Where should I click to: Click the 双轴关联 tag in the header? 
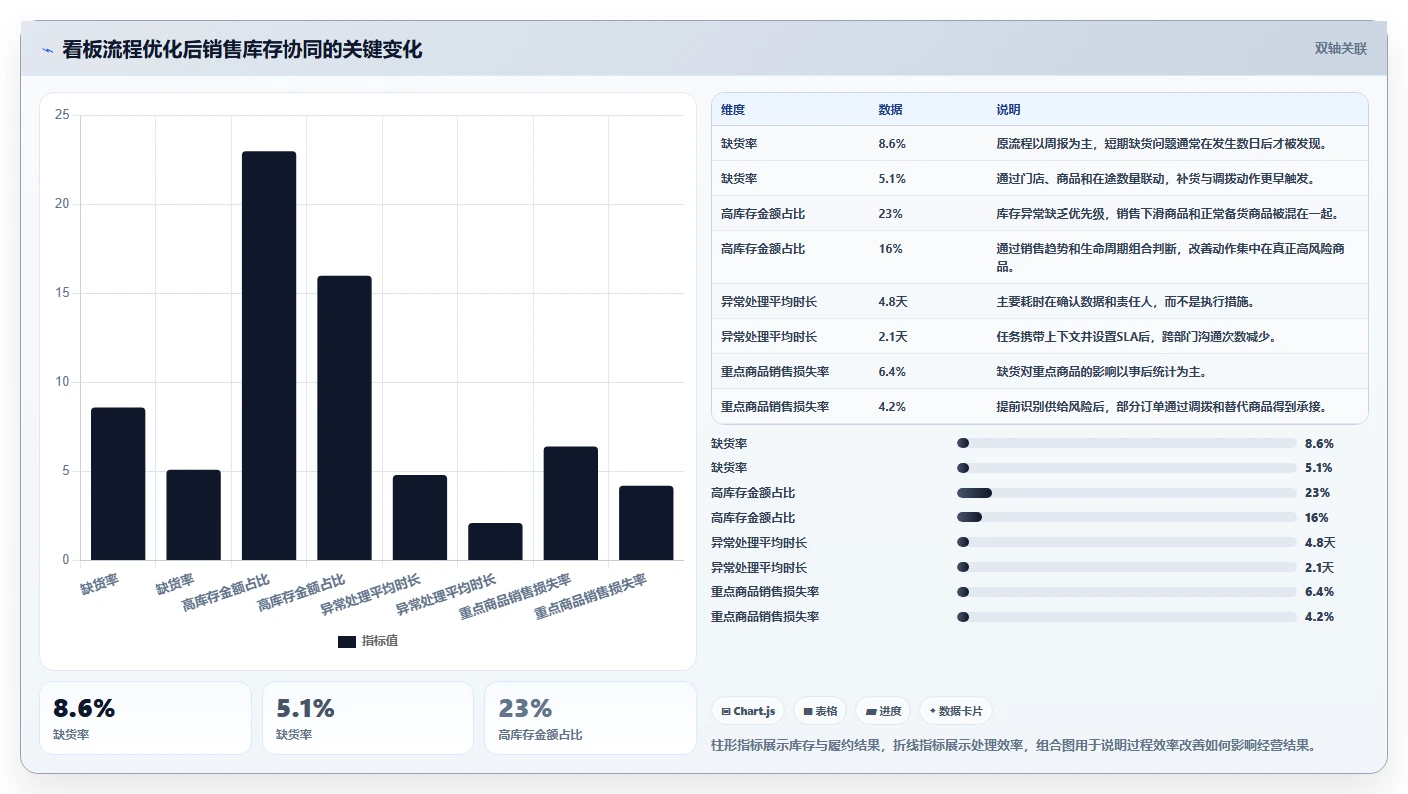[x=1340, y=49]
